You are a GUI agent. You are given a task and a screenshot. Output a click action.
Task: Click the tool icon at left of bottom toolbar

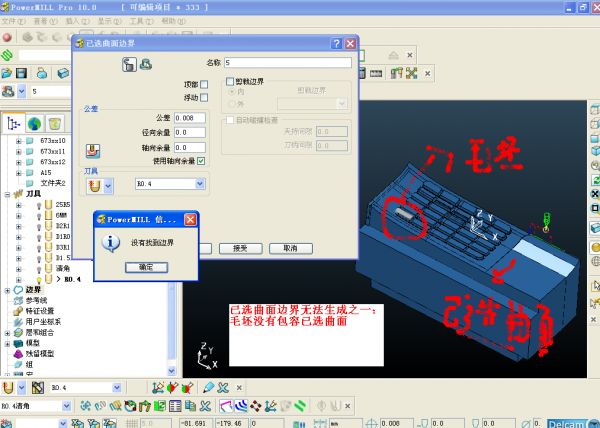point(8,388)
